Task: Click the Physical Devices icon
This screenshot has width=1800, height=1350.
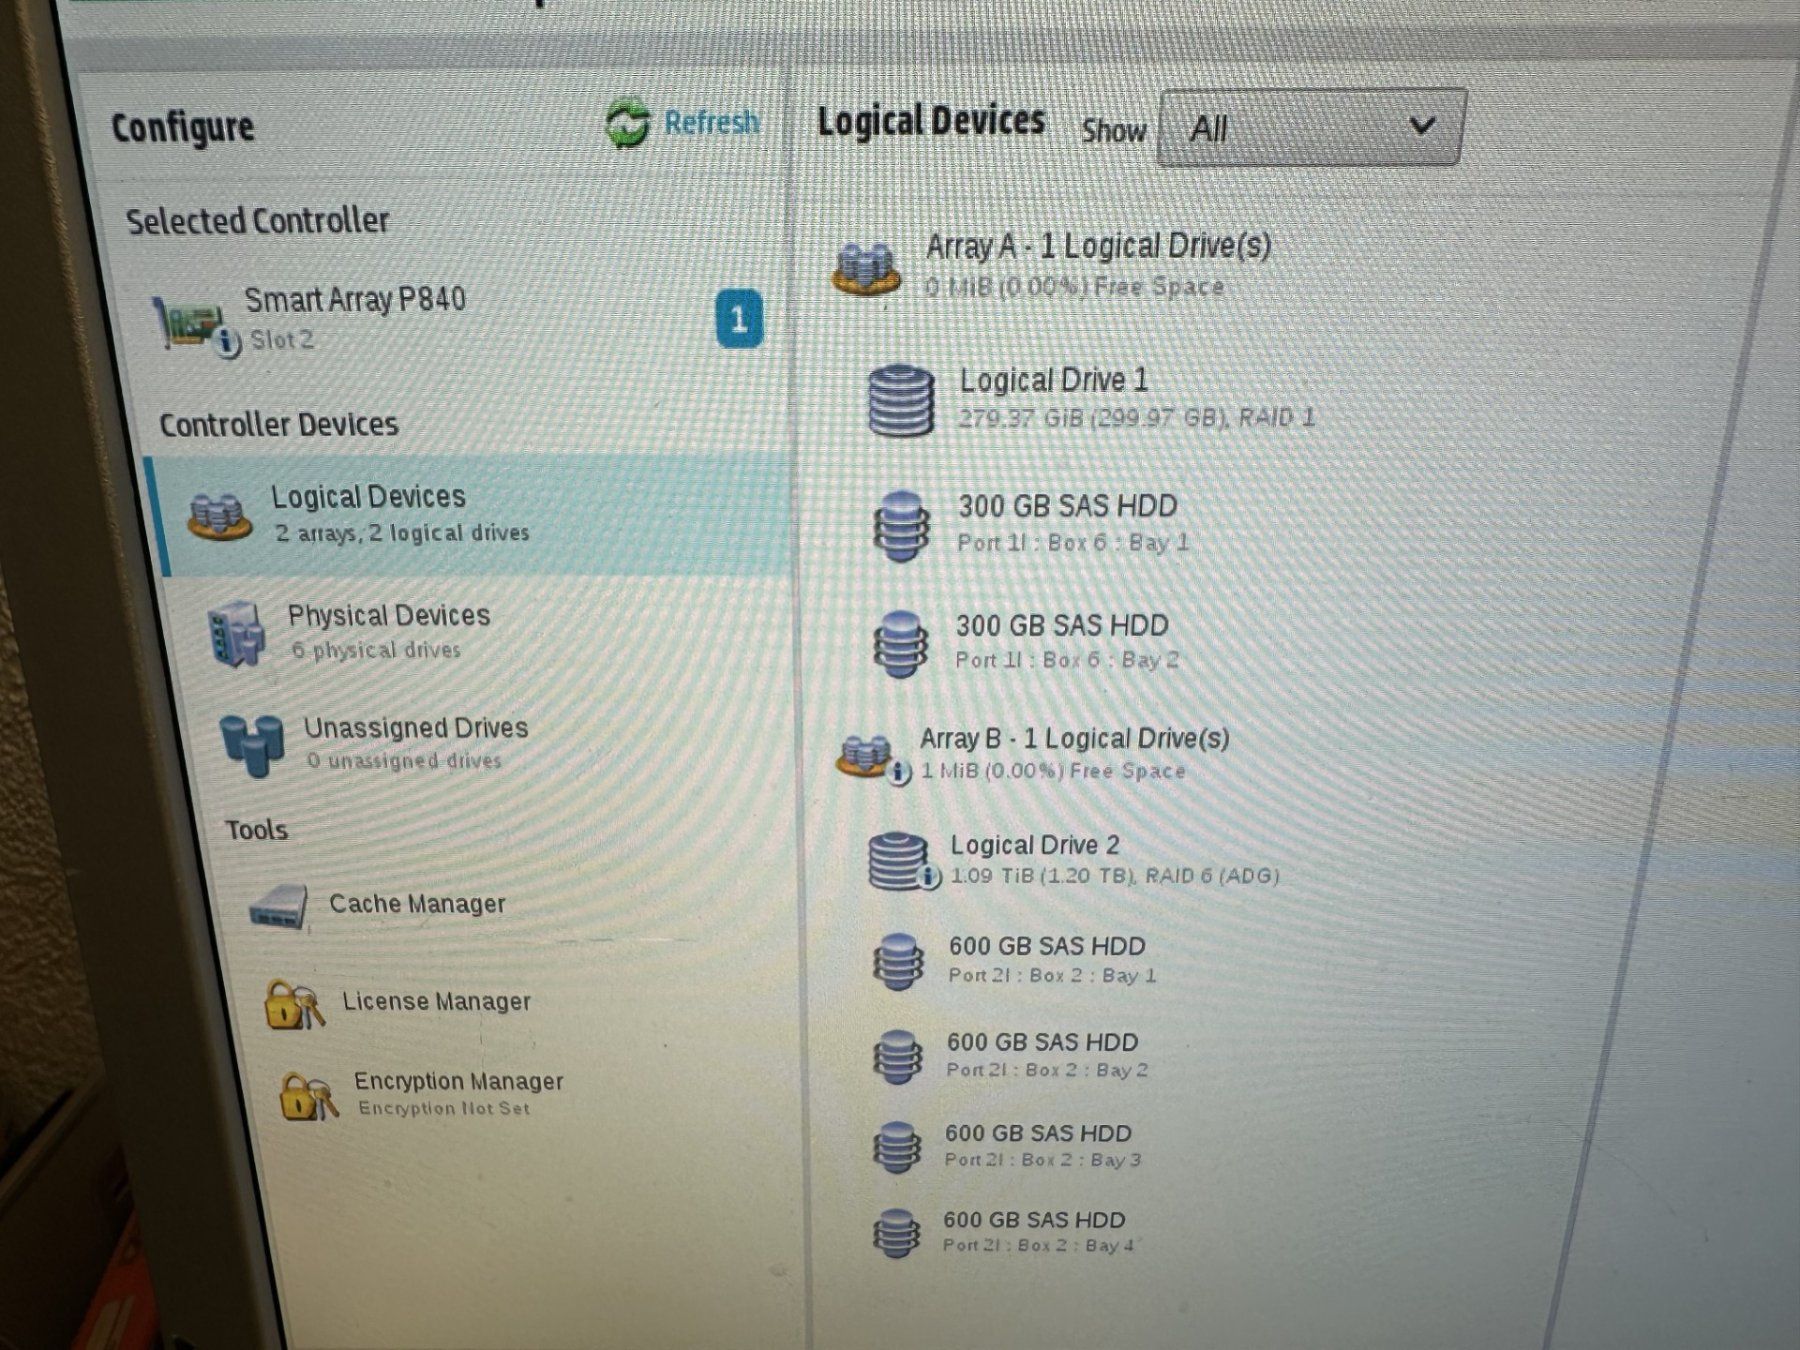Action: click(236, 634)
